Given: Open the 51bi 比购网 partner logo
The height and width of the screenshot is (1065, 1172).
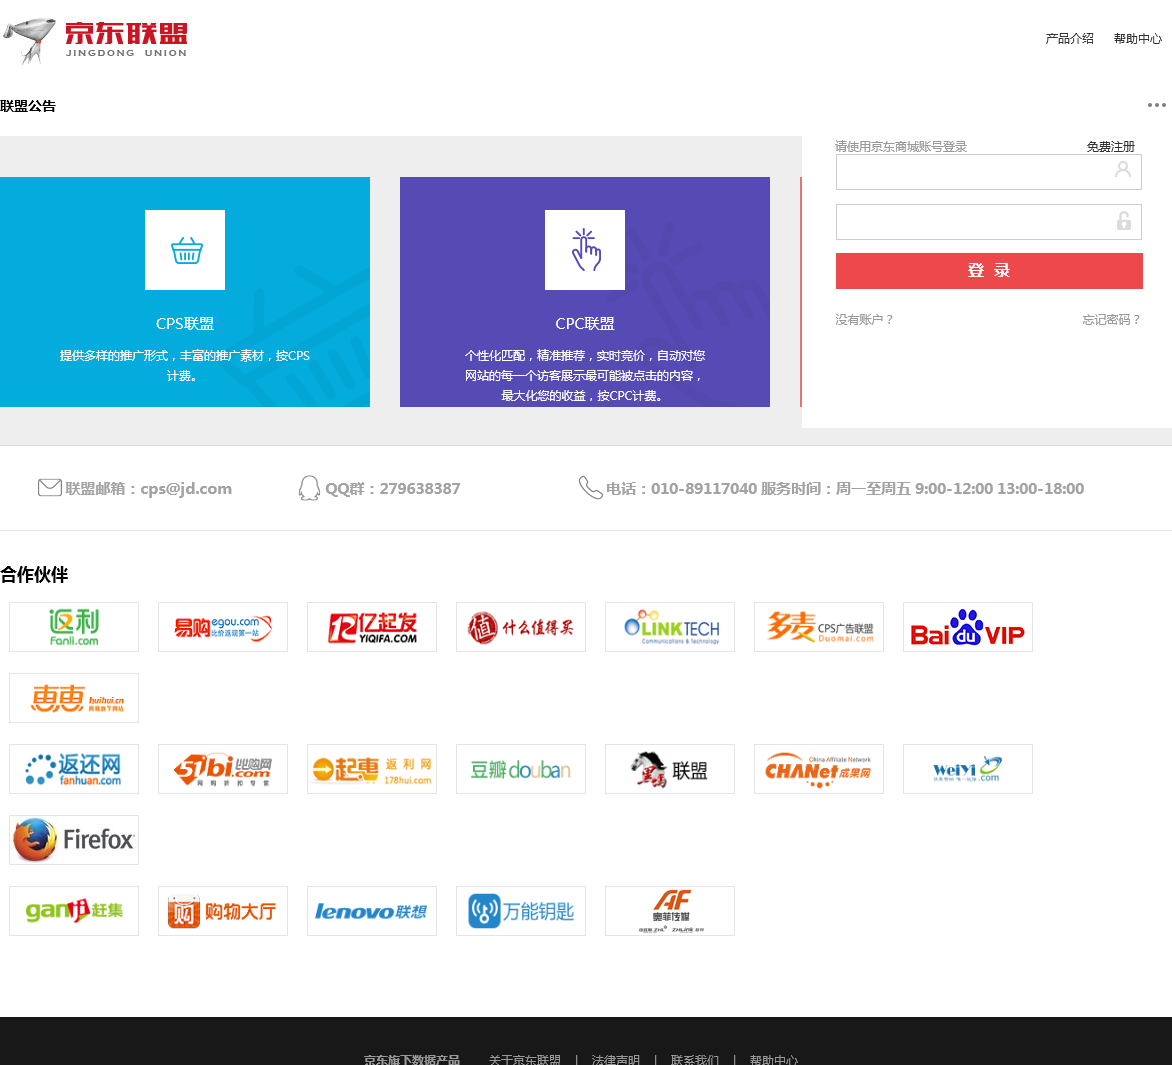Looking at the screenshot, I should [x=223, y=769].
